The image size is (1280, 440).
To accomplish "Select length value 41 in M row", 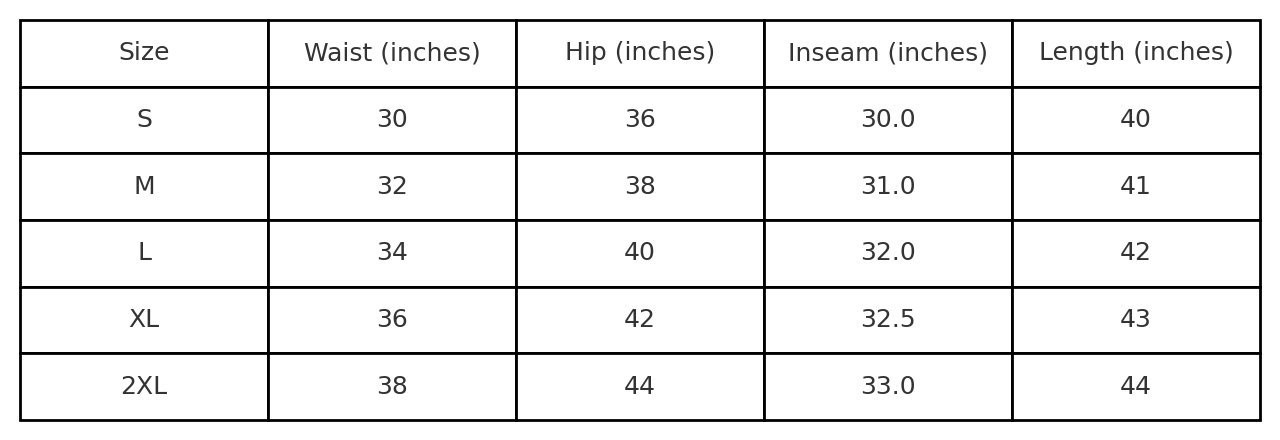I will tap(1136, 187).
